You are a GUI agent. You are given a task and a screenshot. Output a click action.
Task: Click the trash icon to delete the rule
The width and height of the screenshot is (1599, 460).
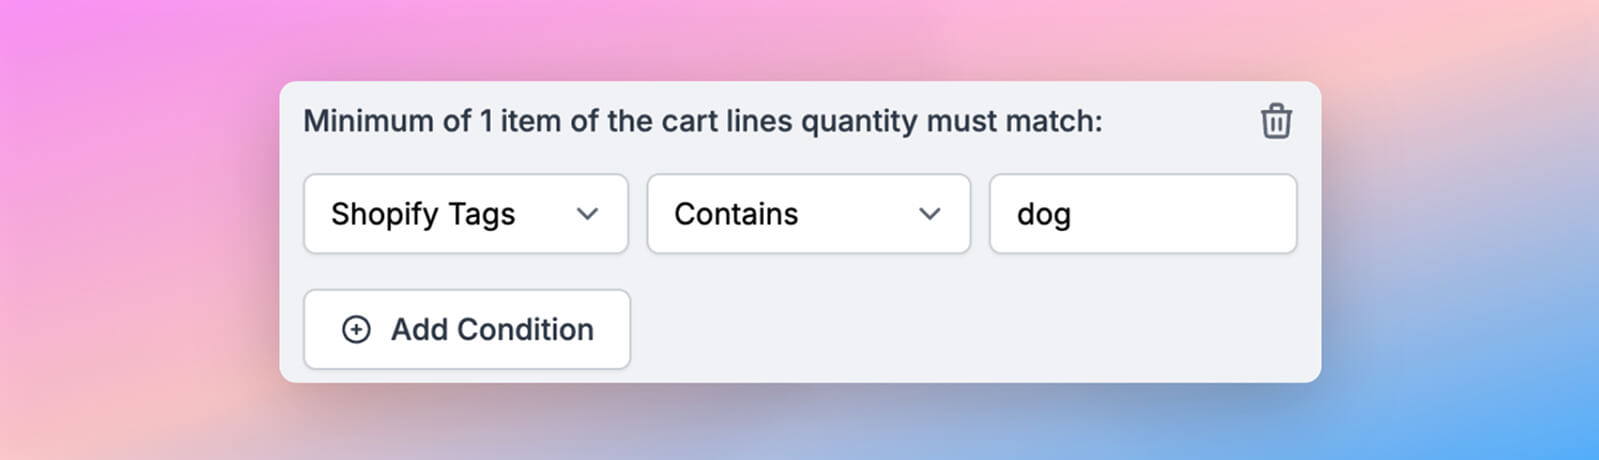point(1275,121)
